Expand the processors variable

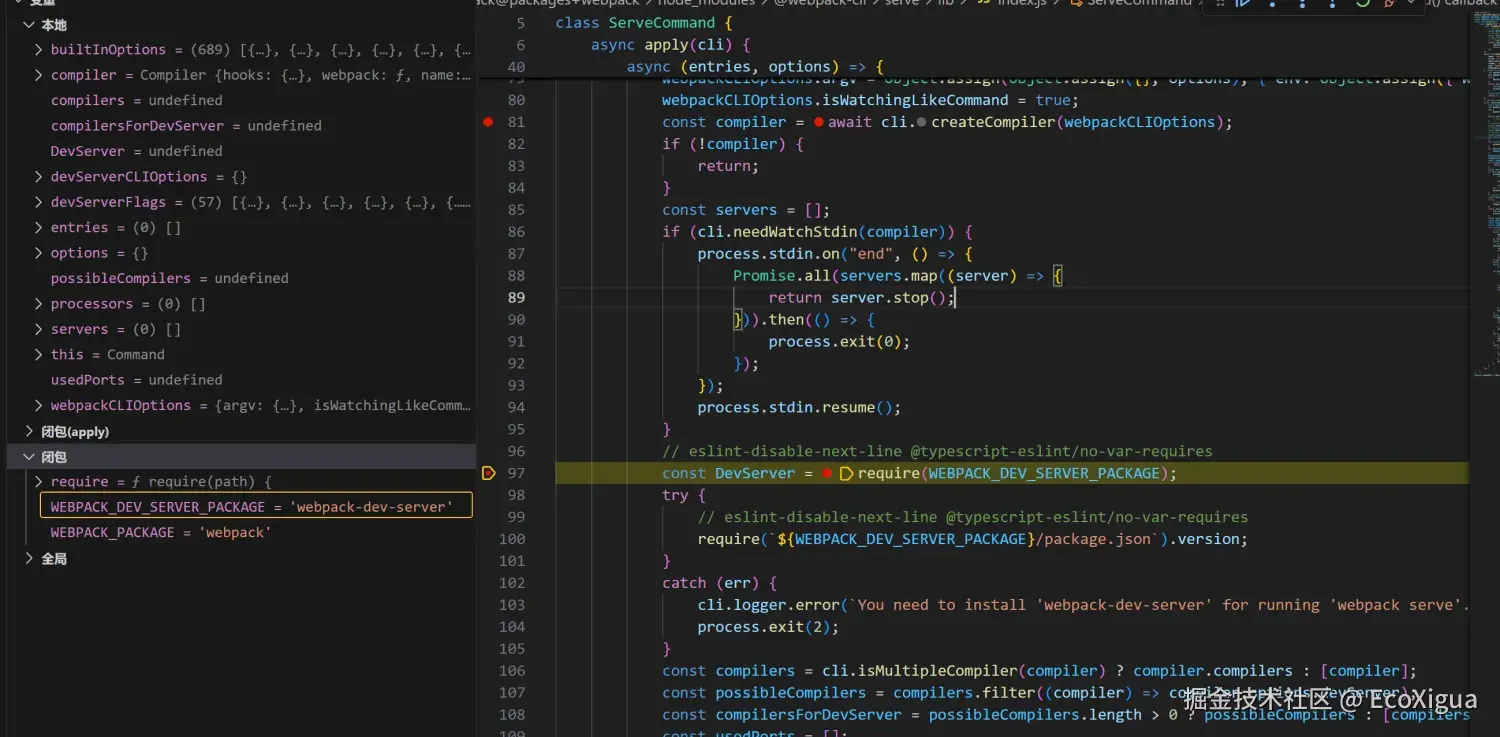[38, 304]
